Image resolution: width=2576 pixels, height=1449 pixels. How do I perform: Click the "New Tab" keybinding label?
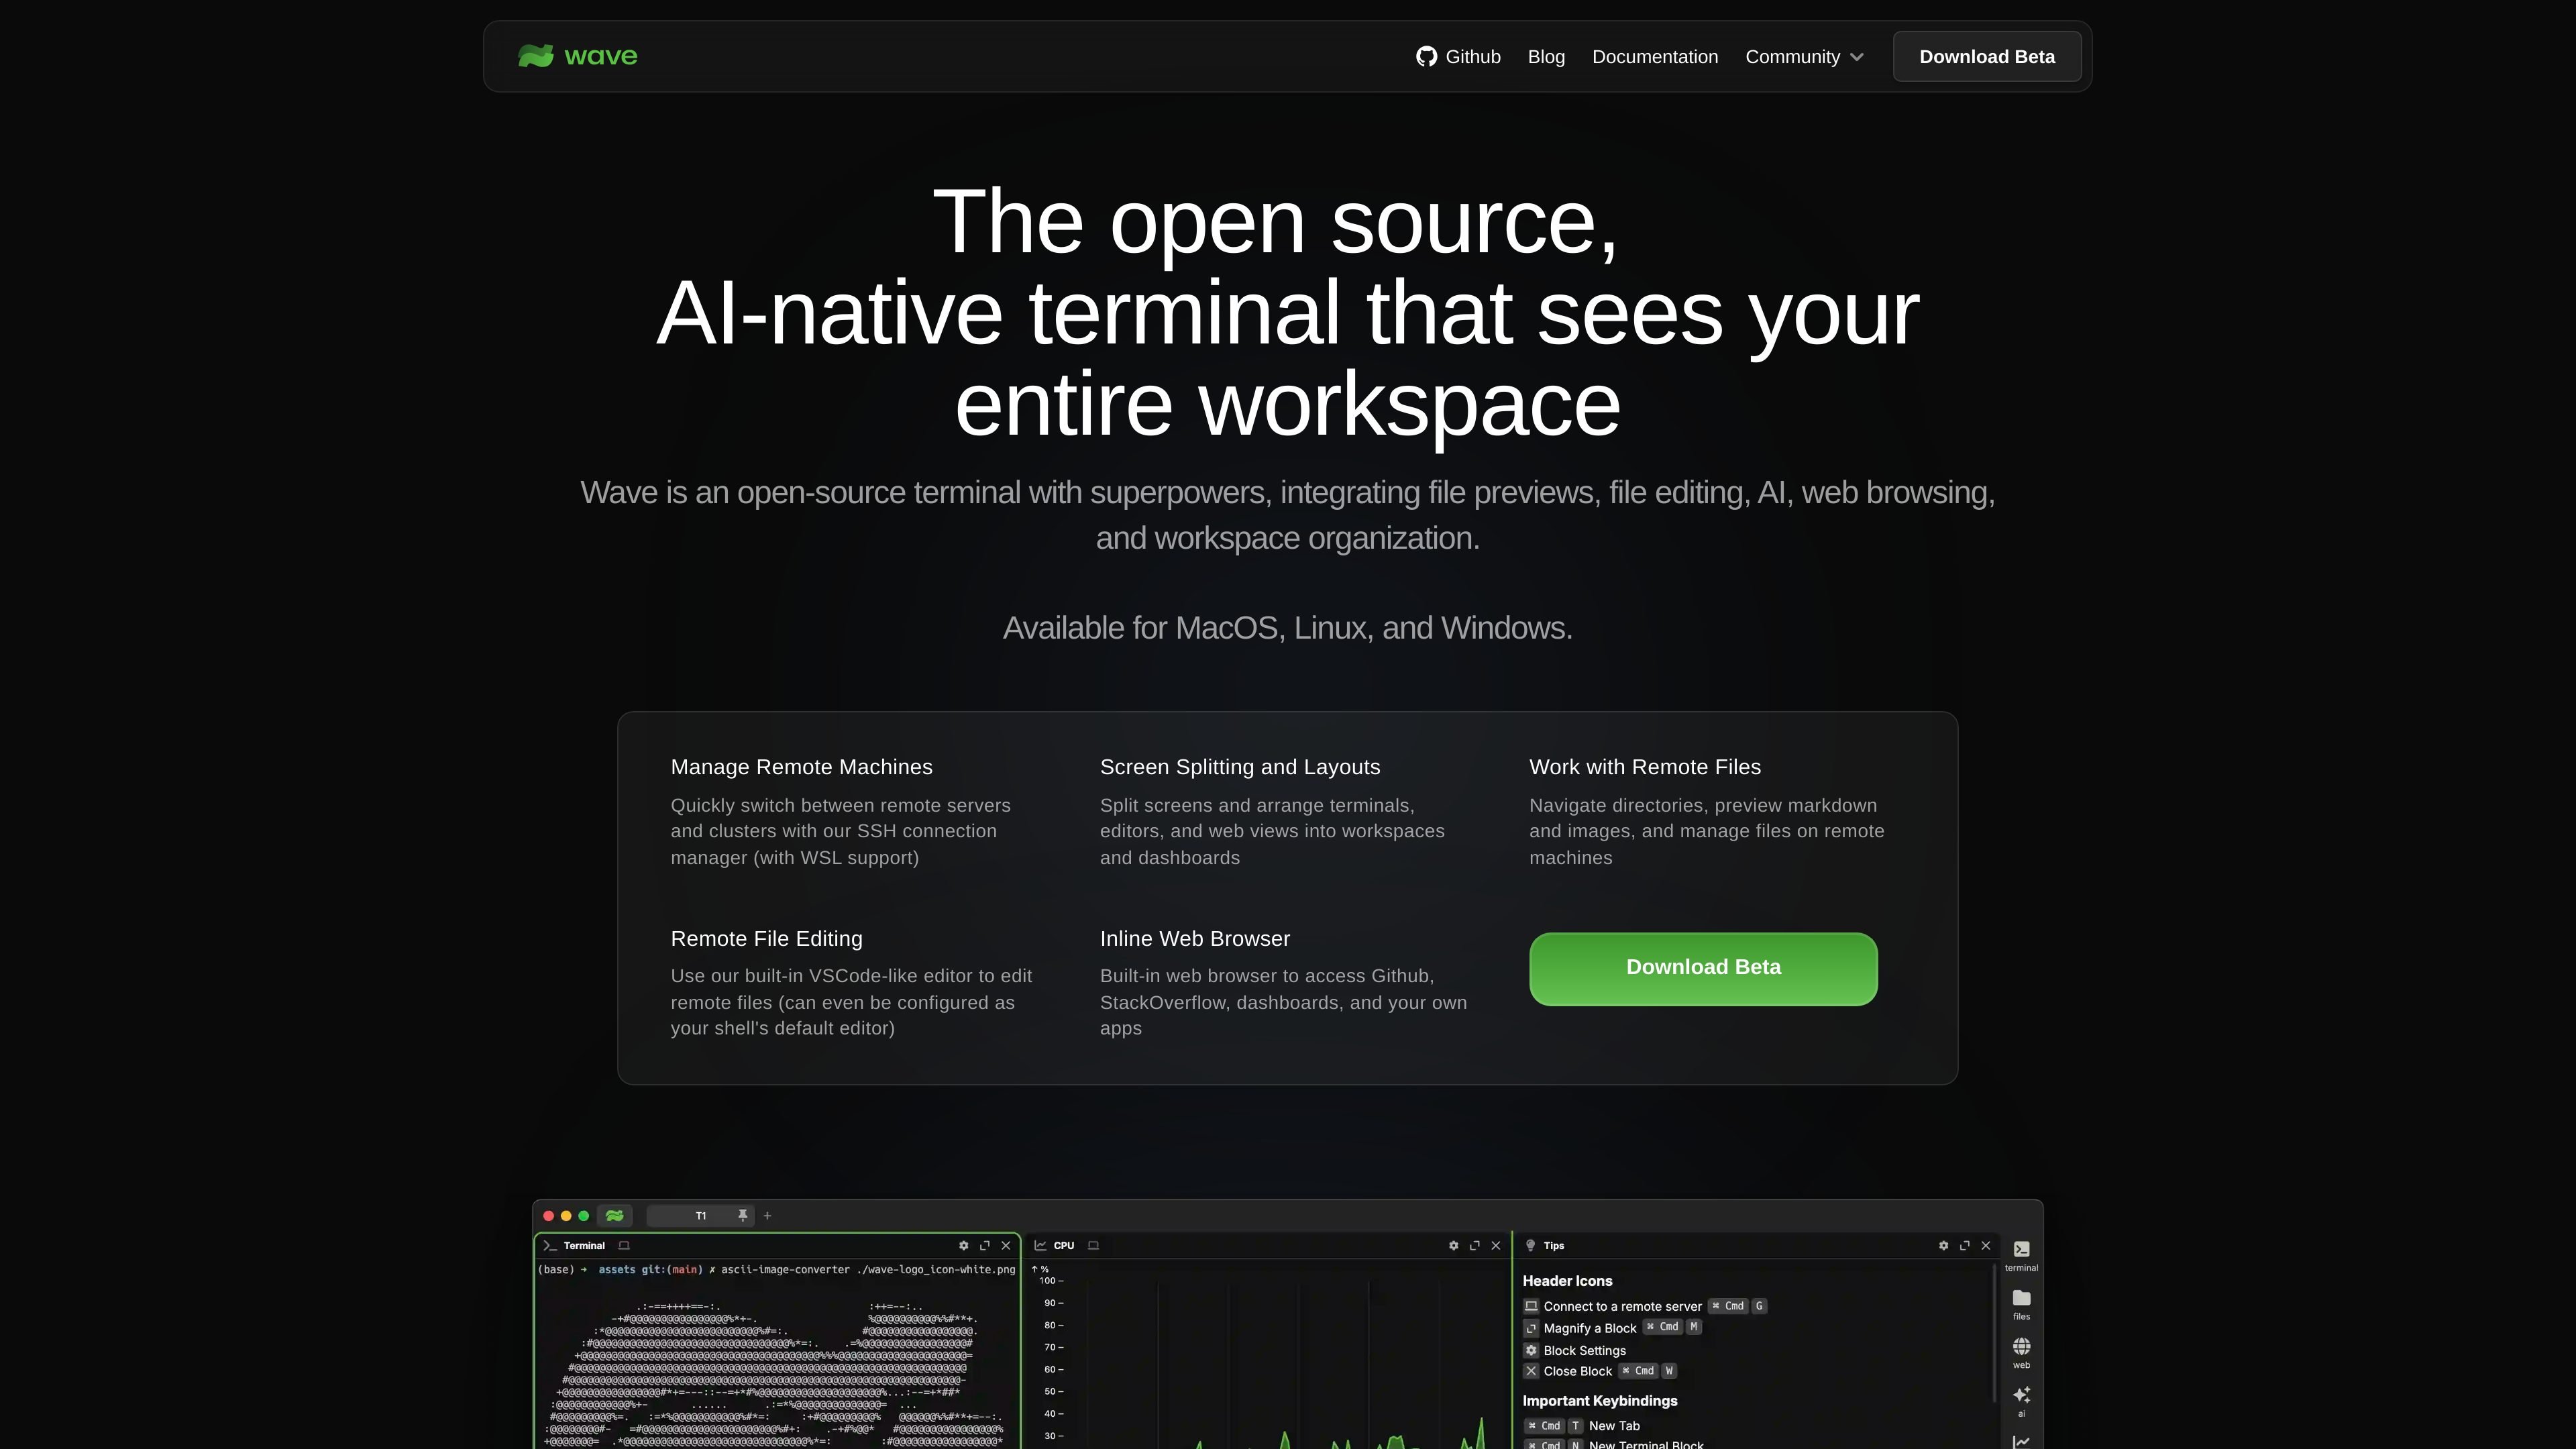(x=1614, y=1426)
